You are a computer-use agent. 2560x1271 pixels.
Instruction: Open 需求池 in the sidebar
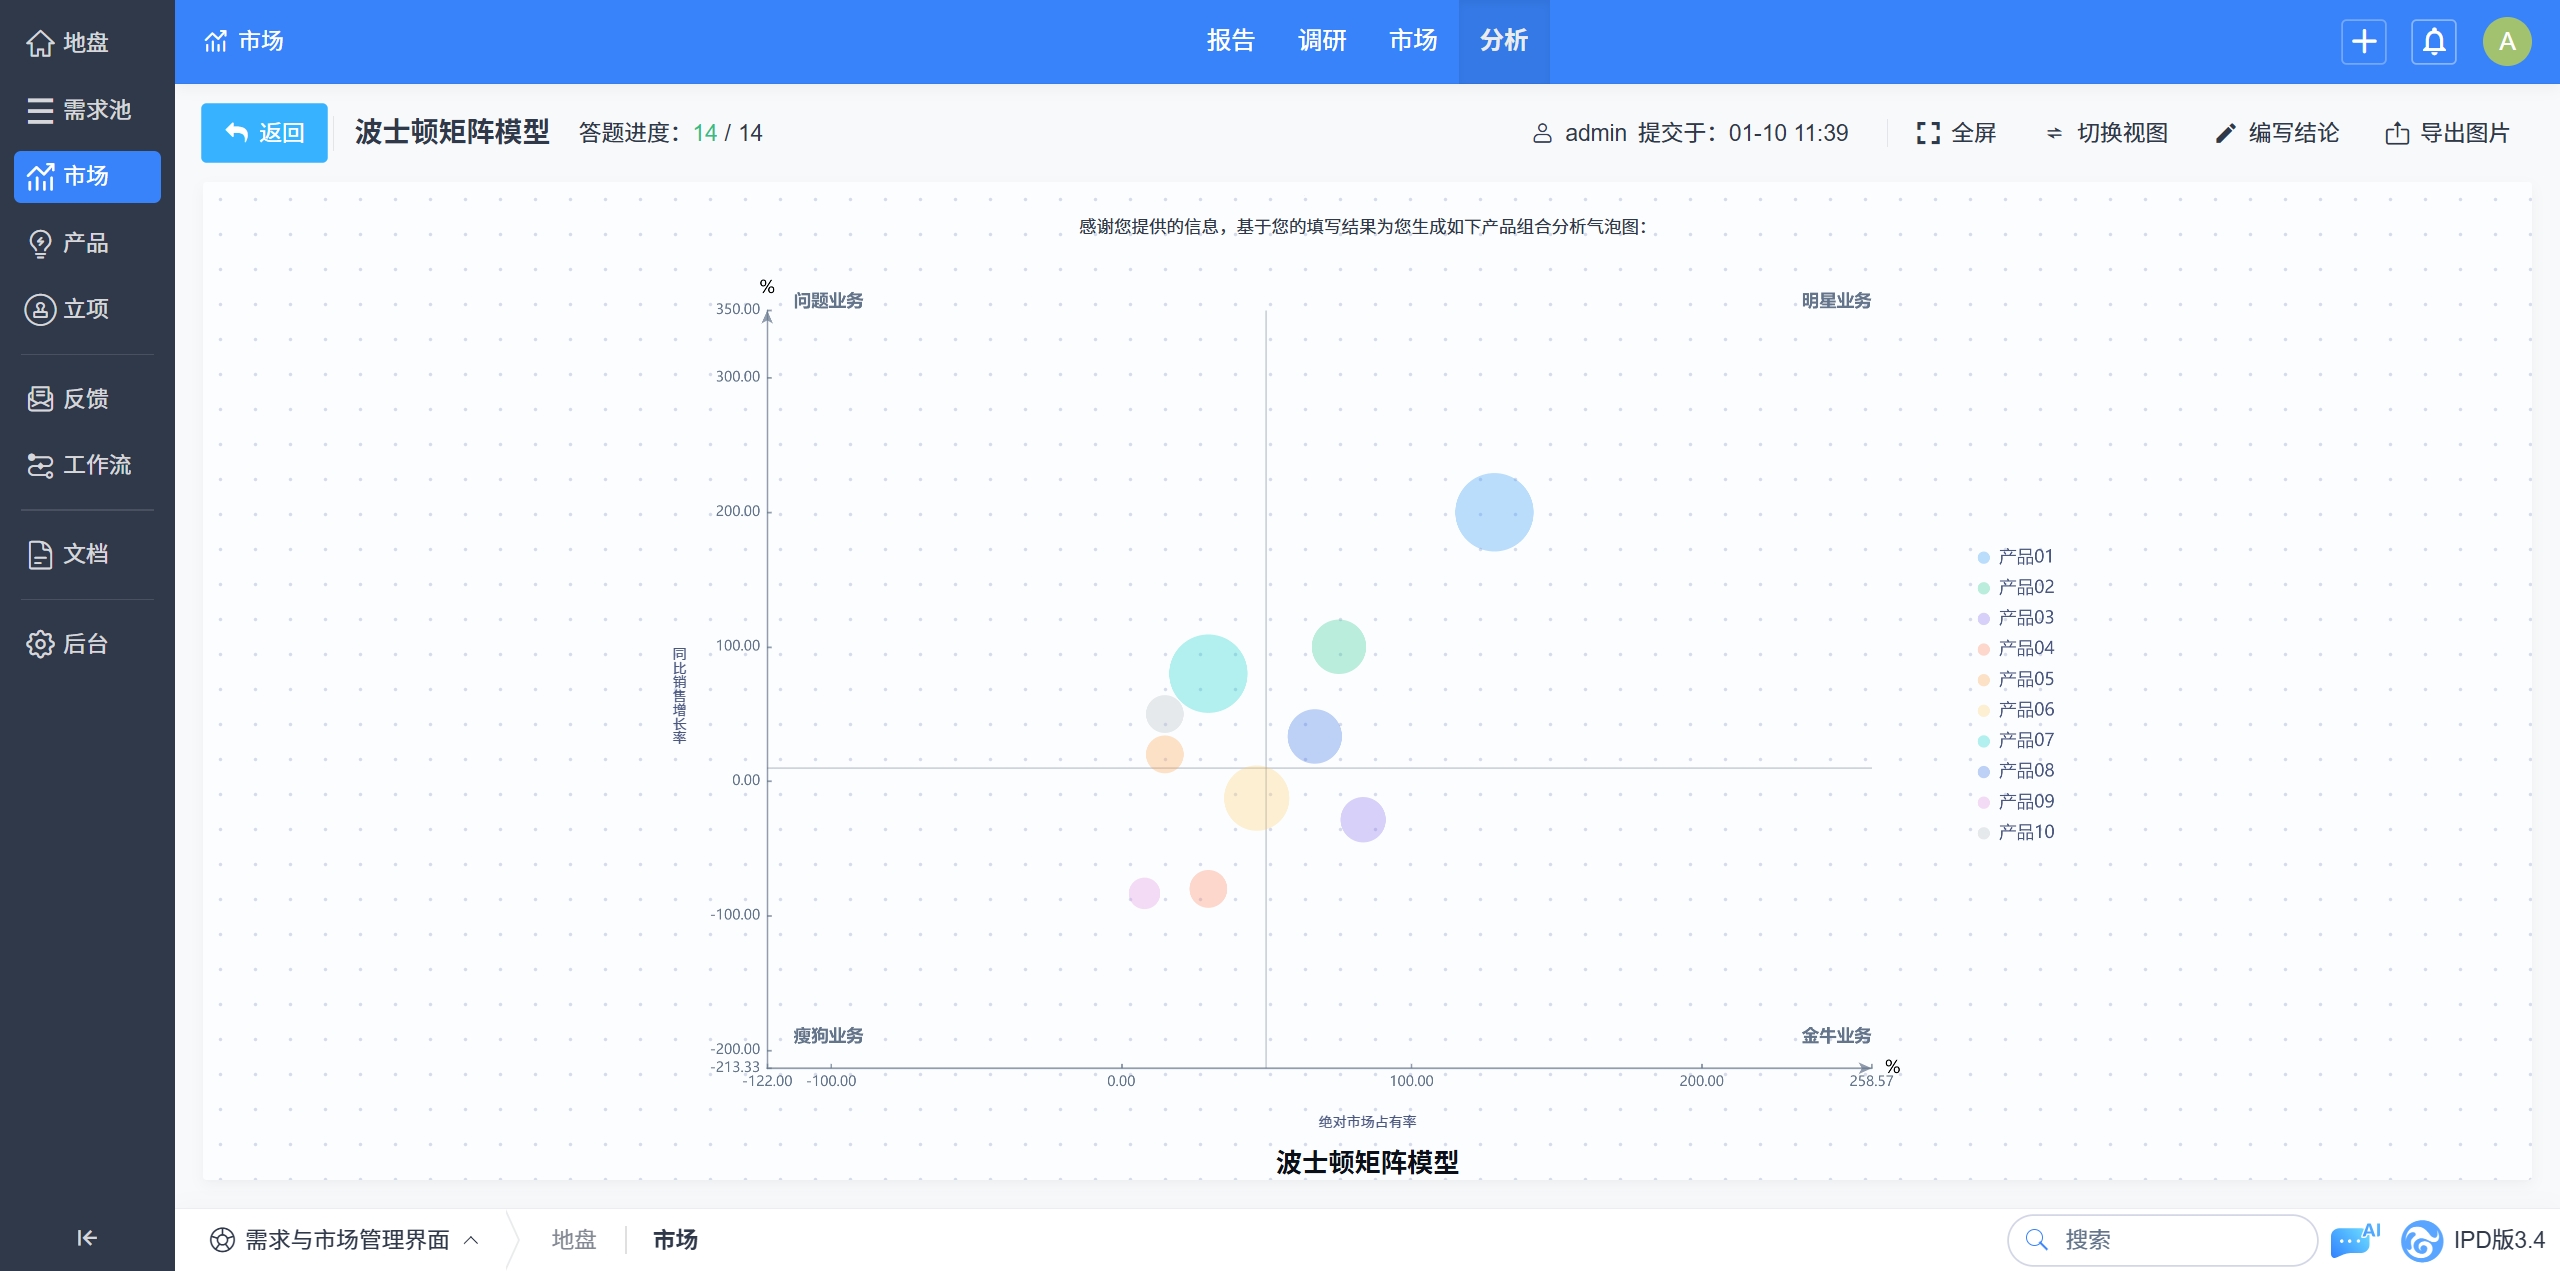[87, 110]
